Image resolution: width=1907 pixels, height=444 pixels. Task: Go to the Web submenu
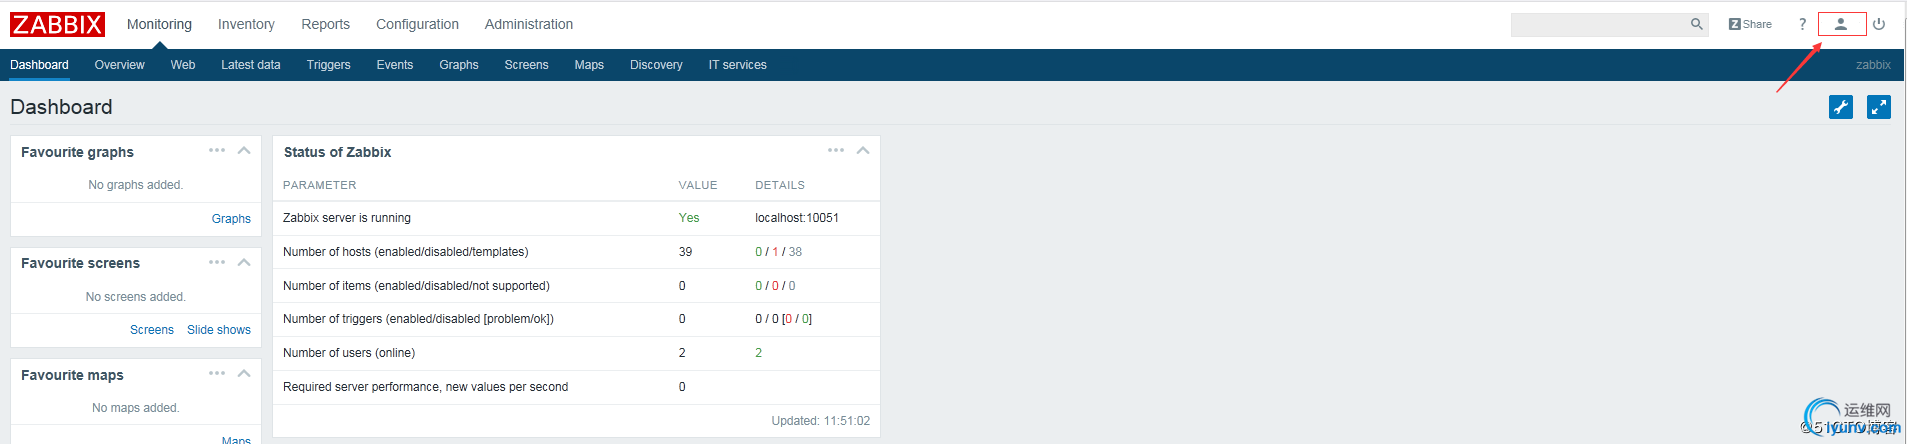point(183,65)
